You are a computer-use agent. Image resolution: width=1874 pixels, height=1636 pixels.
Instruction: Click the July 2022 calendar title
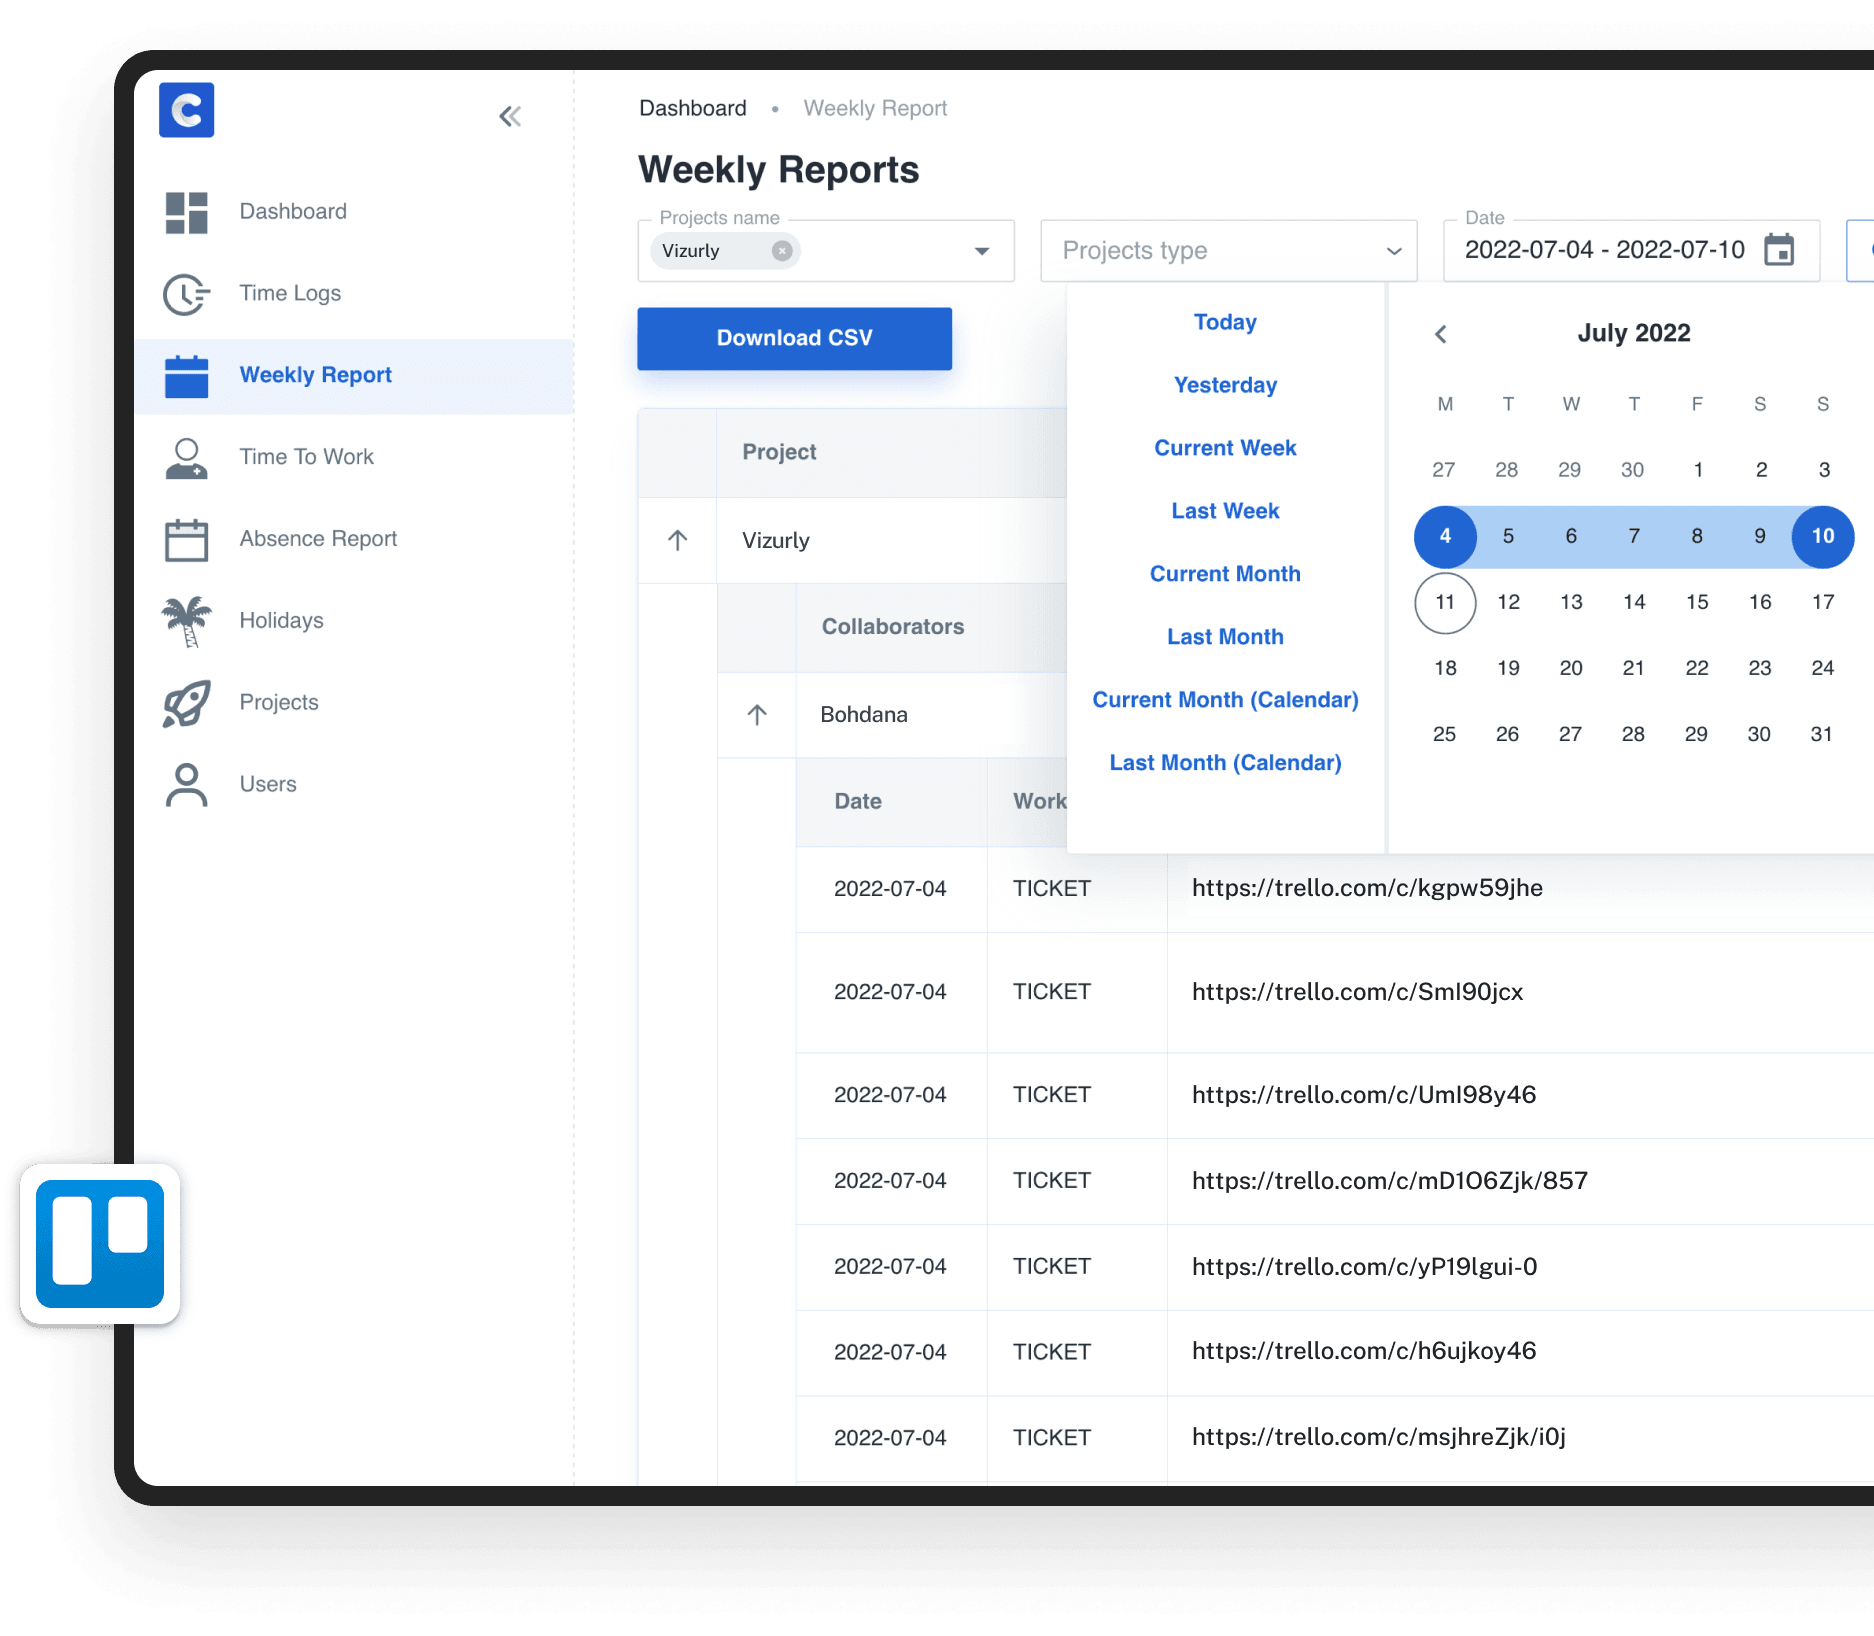click(x=1634, y=334)
